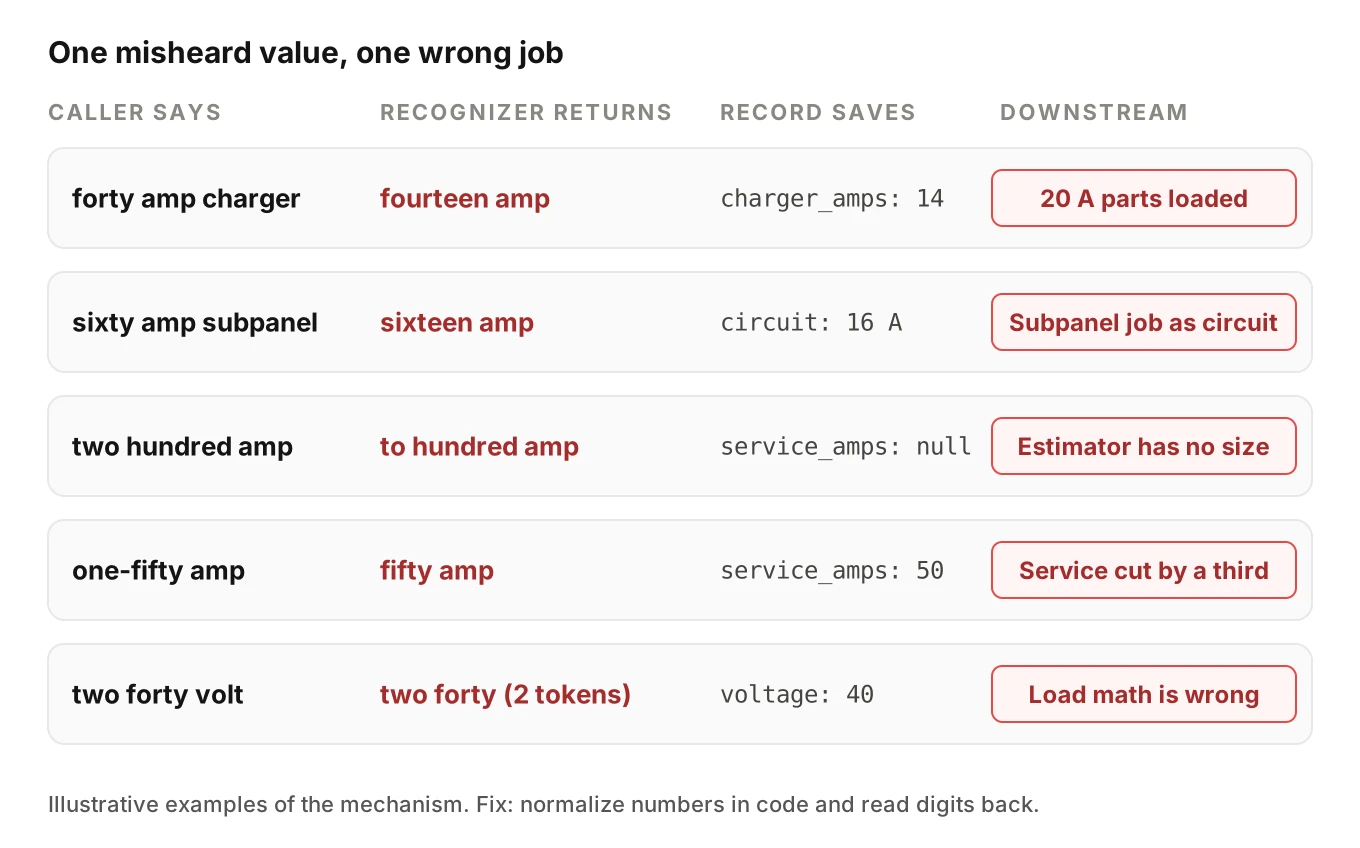Click the heading "One misheard value, one wrong job"
This screenshot has width=1360, height=848.
[x=306, y=53]
